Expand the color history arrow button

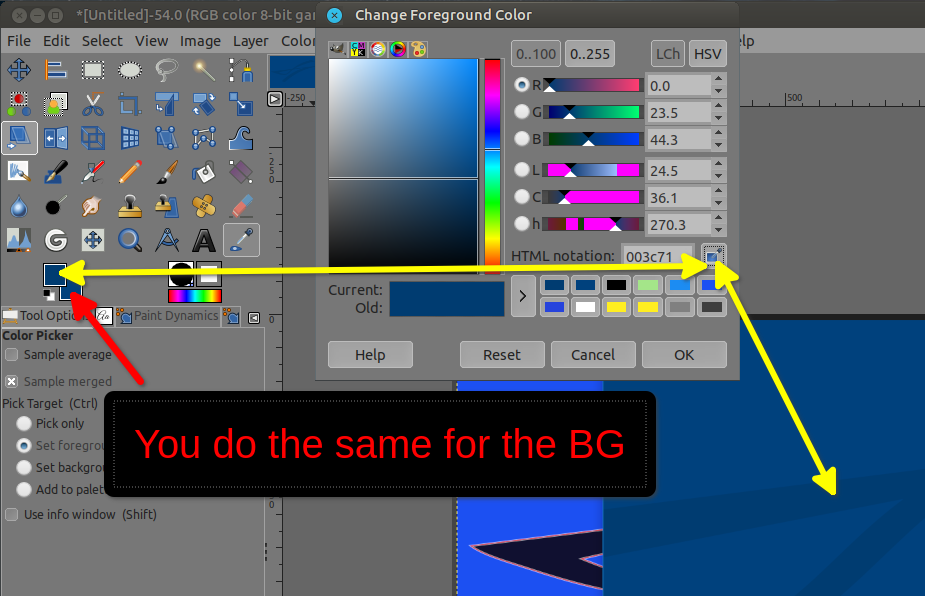[523, 296]
